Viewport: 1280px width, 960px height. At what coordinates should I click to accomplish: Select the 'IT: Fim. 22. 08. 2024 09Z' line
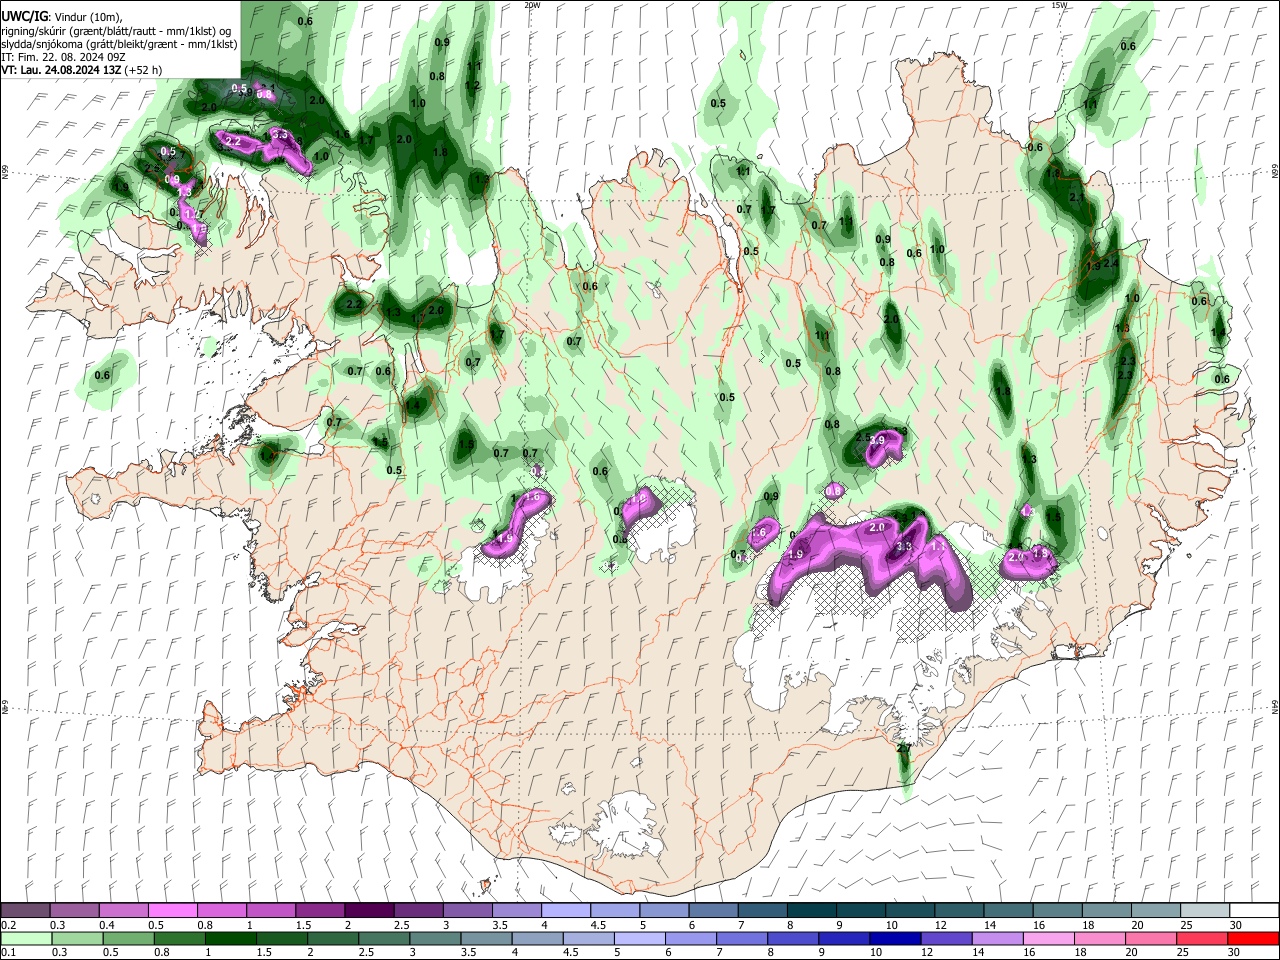tap(64, 57)
